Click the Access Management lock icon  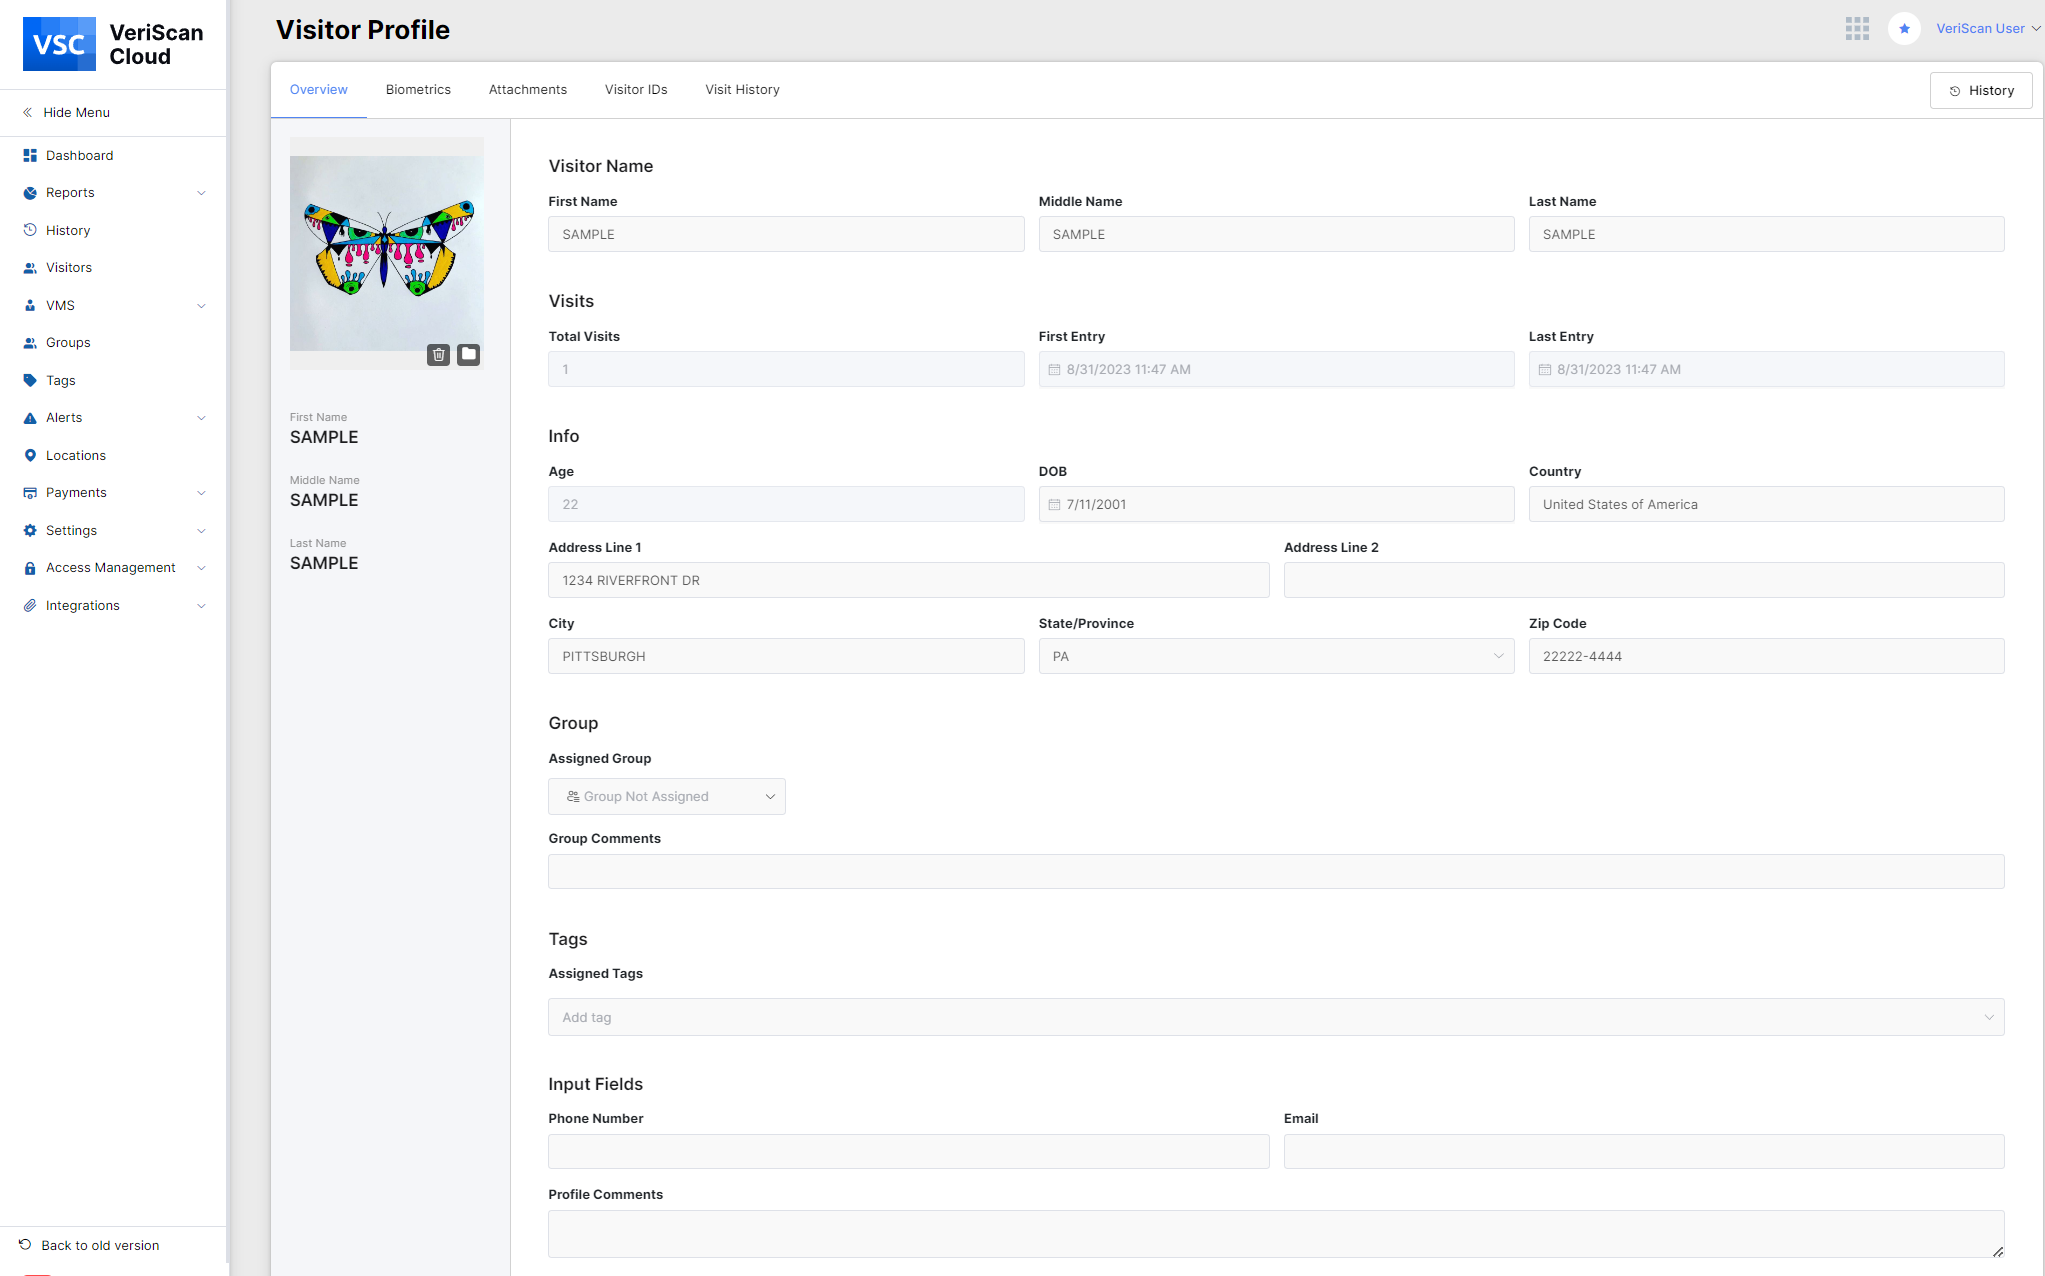(30, 568)
